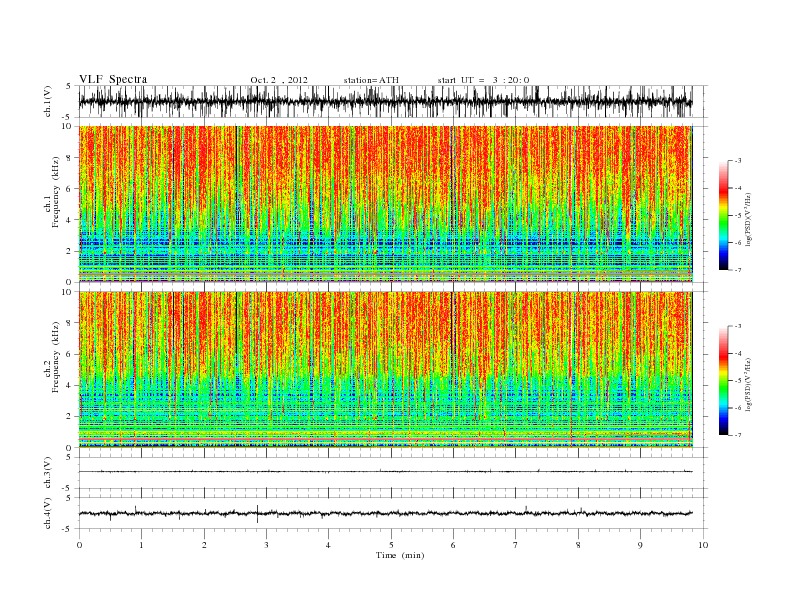Click the upper color bar legend

723,215
